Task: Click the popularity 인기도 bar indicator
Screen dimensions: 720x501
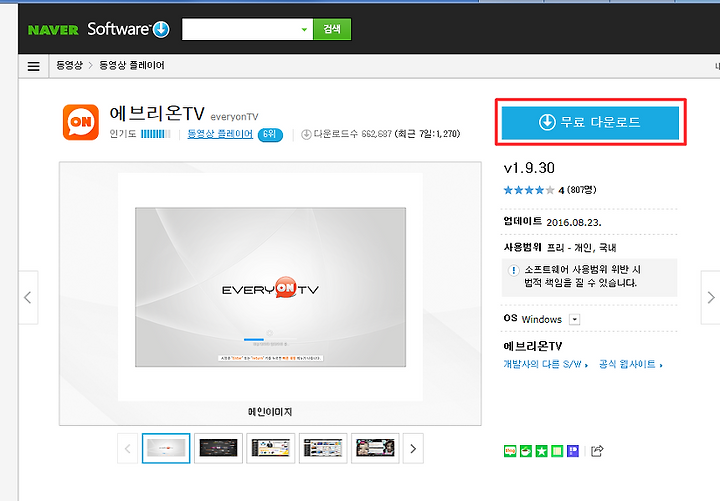Action: point(156,134)
